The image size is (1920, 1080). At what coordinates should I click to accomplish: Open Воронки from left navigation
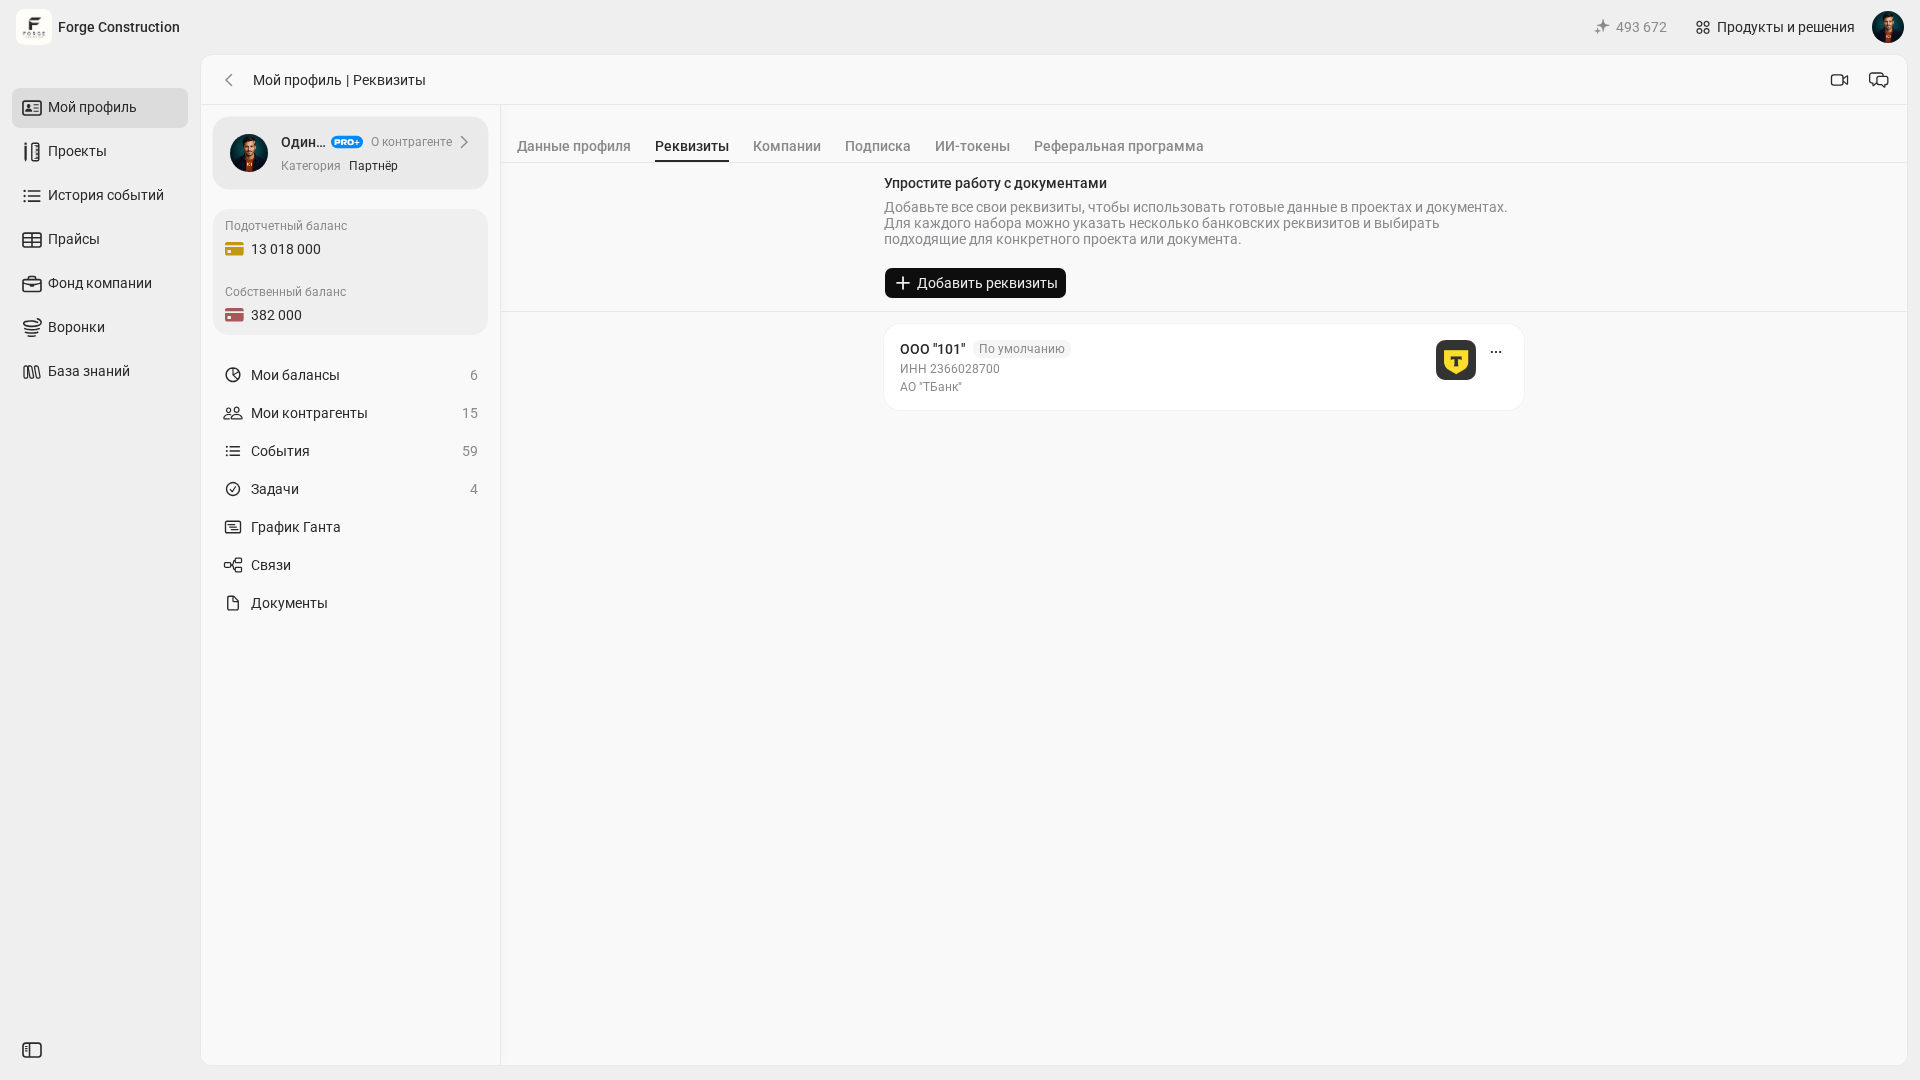(x=100, y=328)
